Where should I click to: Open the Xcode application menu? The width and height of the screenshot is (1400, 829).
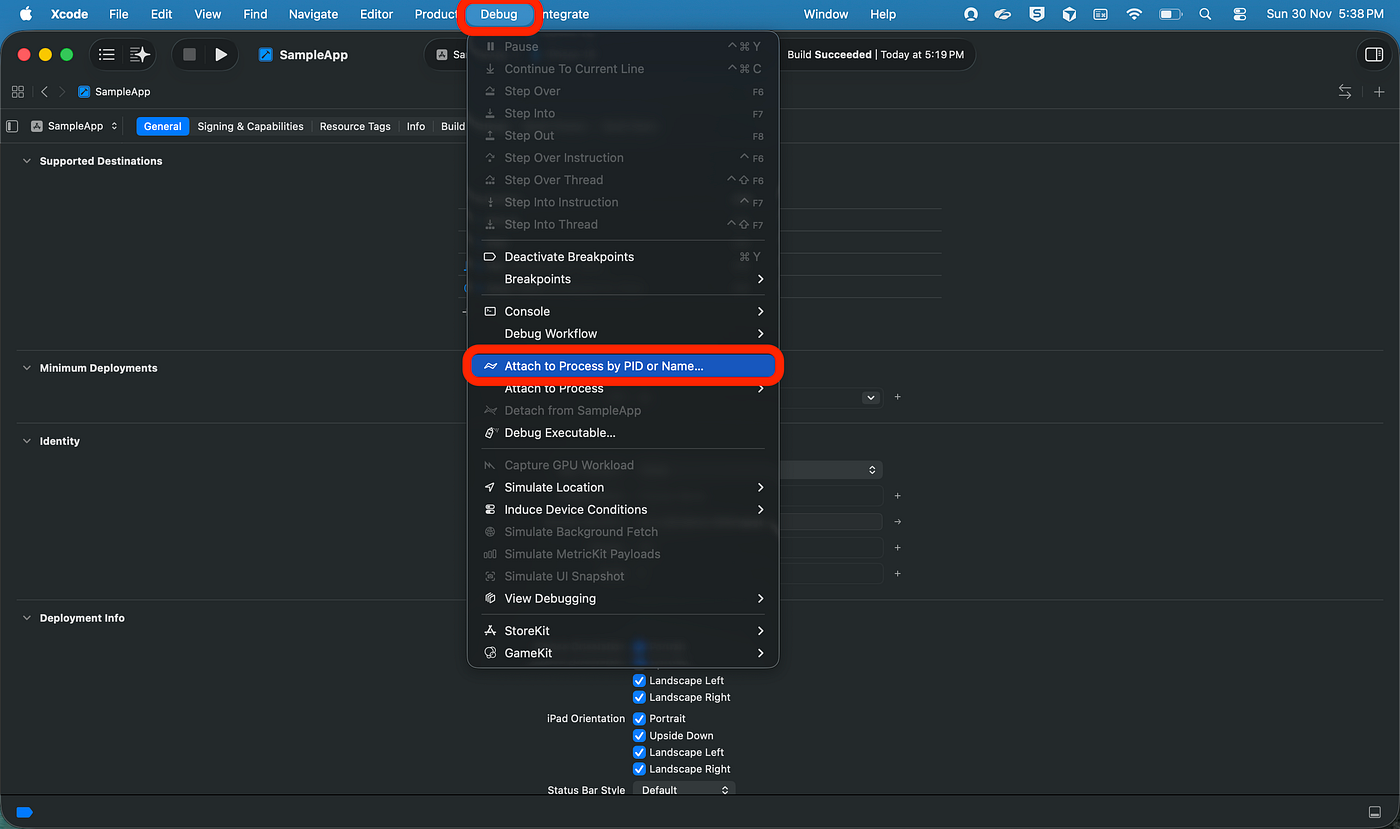(x=69, y=14)
